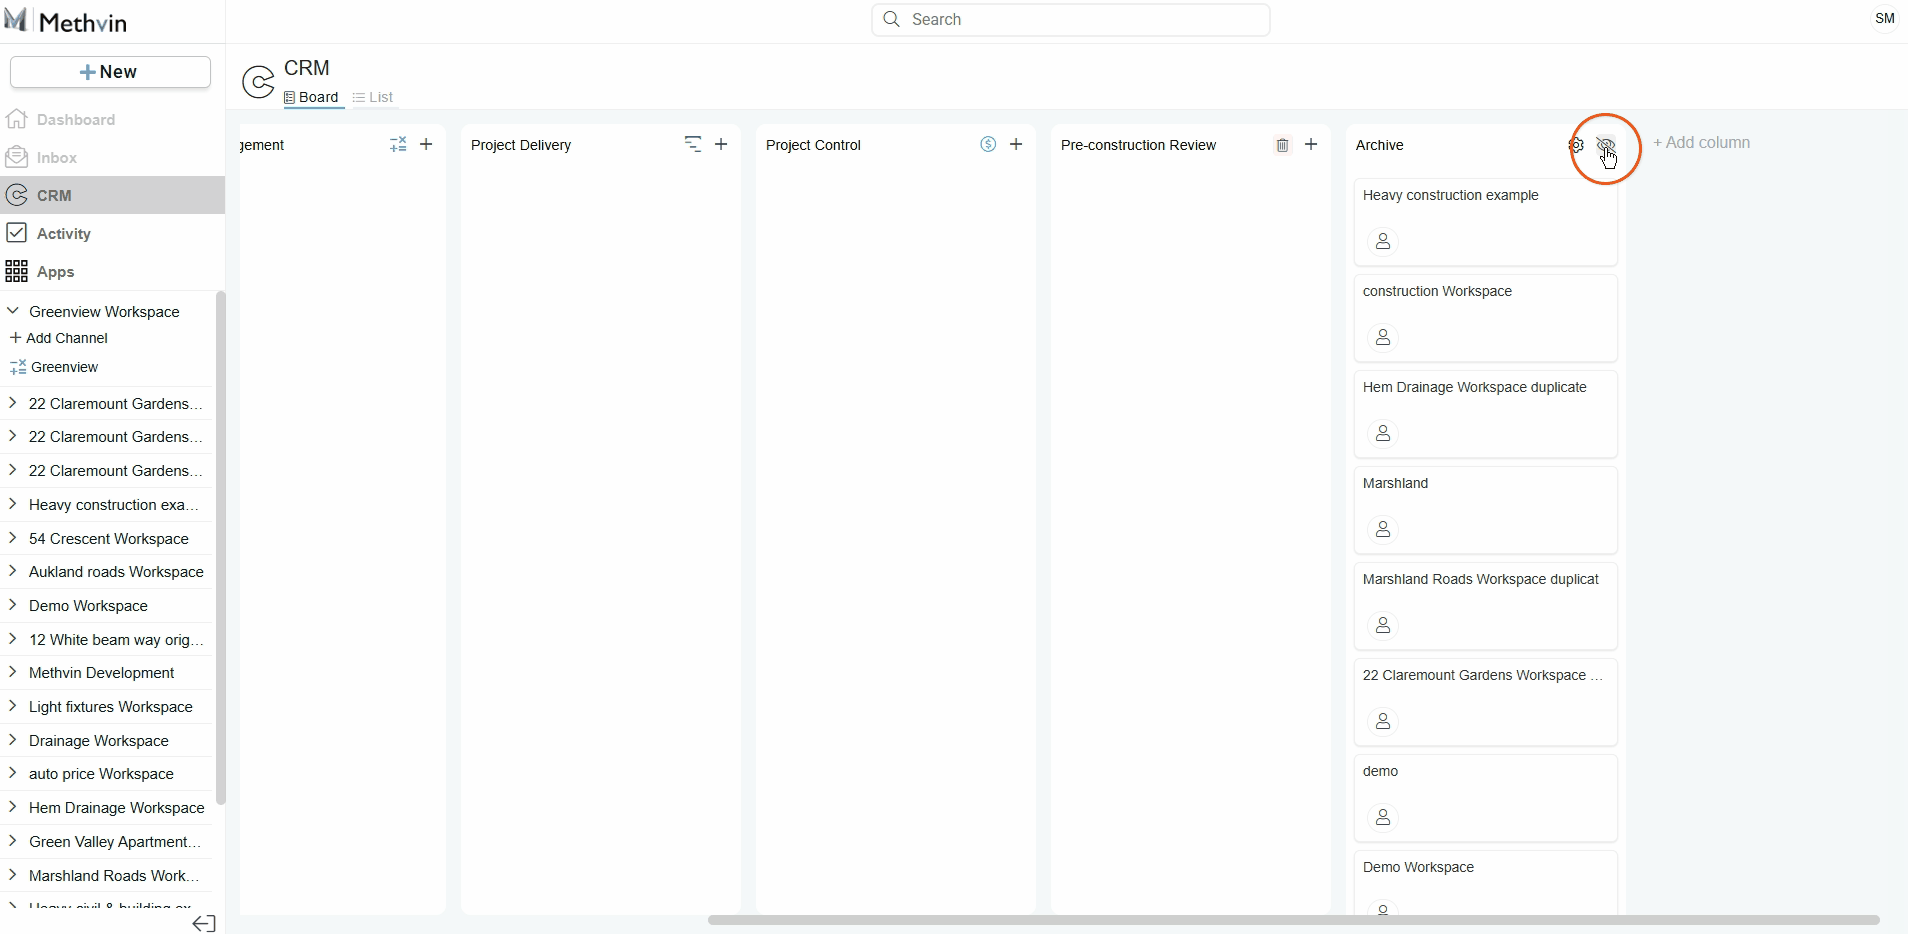Open Inbox from the sidebar
Image resolution: width=1908 pixels, height=934 pixels.
click(x=57, y=158)
